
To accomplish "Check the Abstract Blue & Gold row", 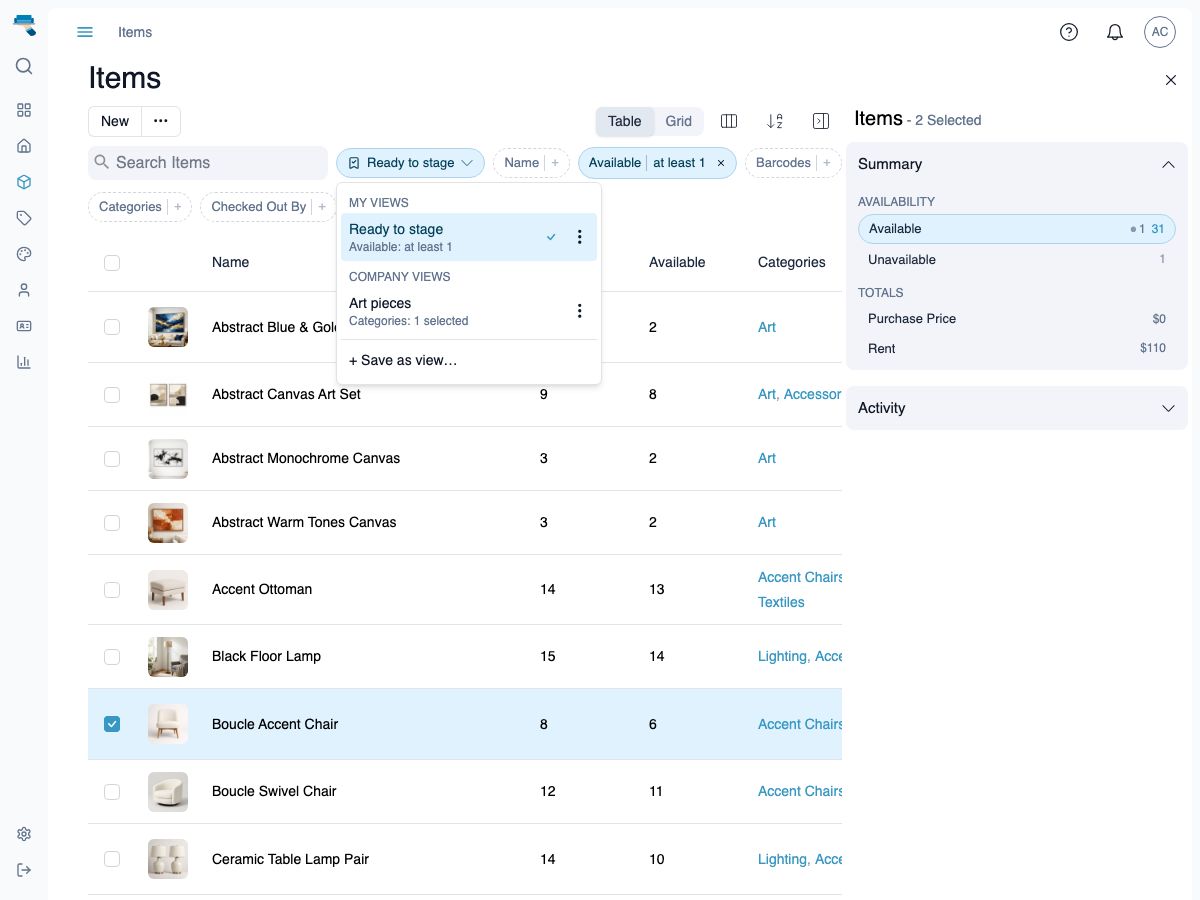I will pos(112,327).
